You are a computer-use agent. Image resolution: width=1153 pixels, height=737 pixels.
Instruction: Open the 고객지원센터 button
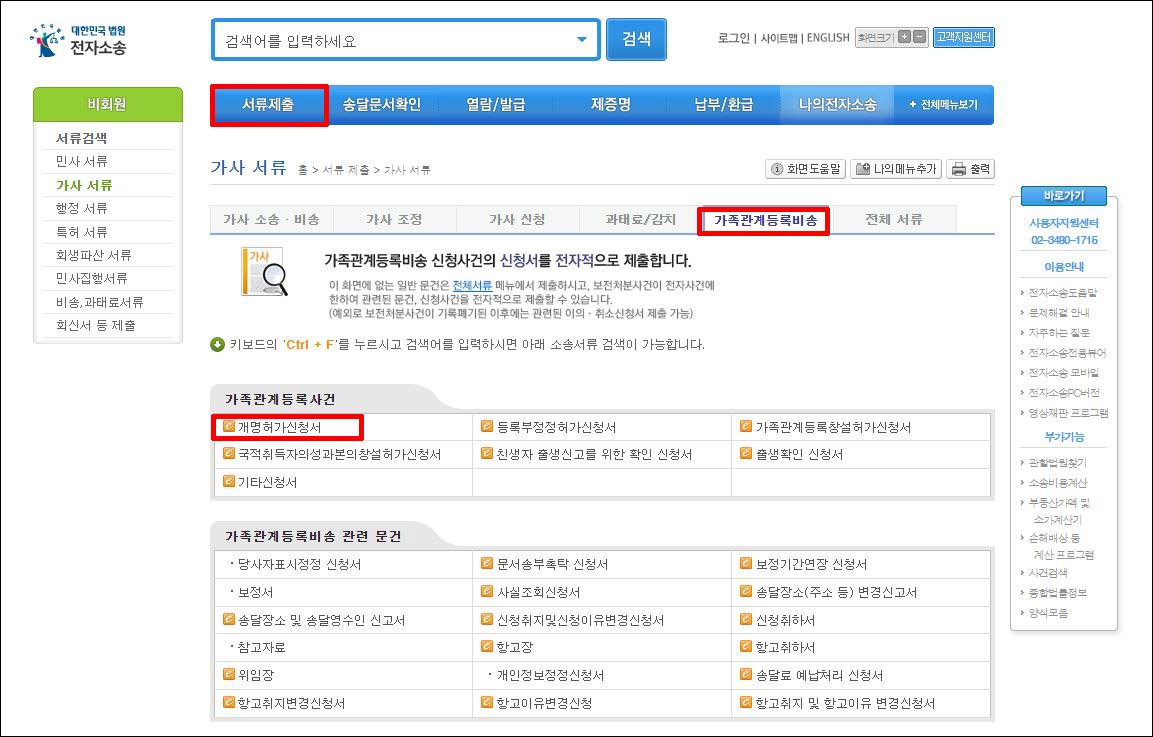(x=963, y=37)
